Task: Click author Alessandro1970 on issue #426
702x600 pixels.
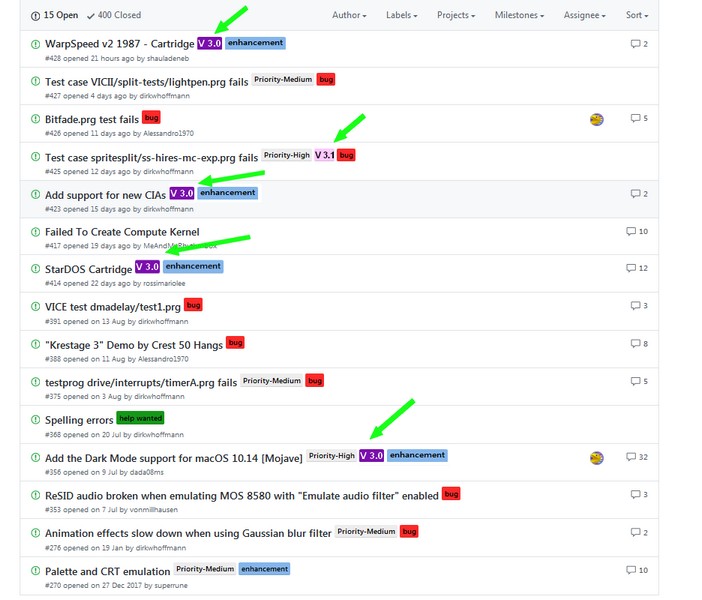Action: (x=168, y=133)
